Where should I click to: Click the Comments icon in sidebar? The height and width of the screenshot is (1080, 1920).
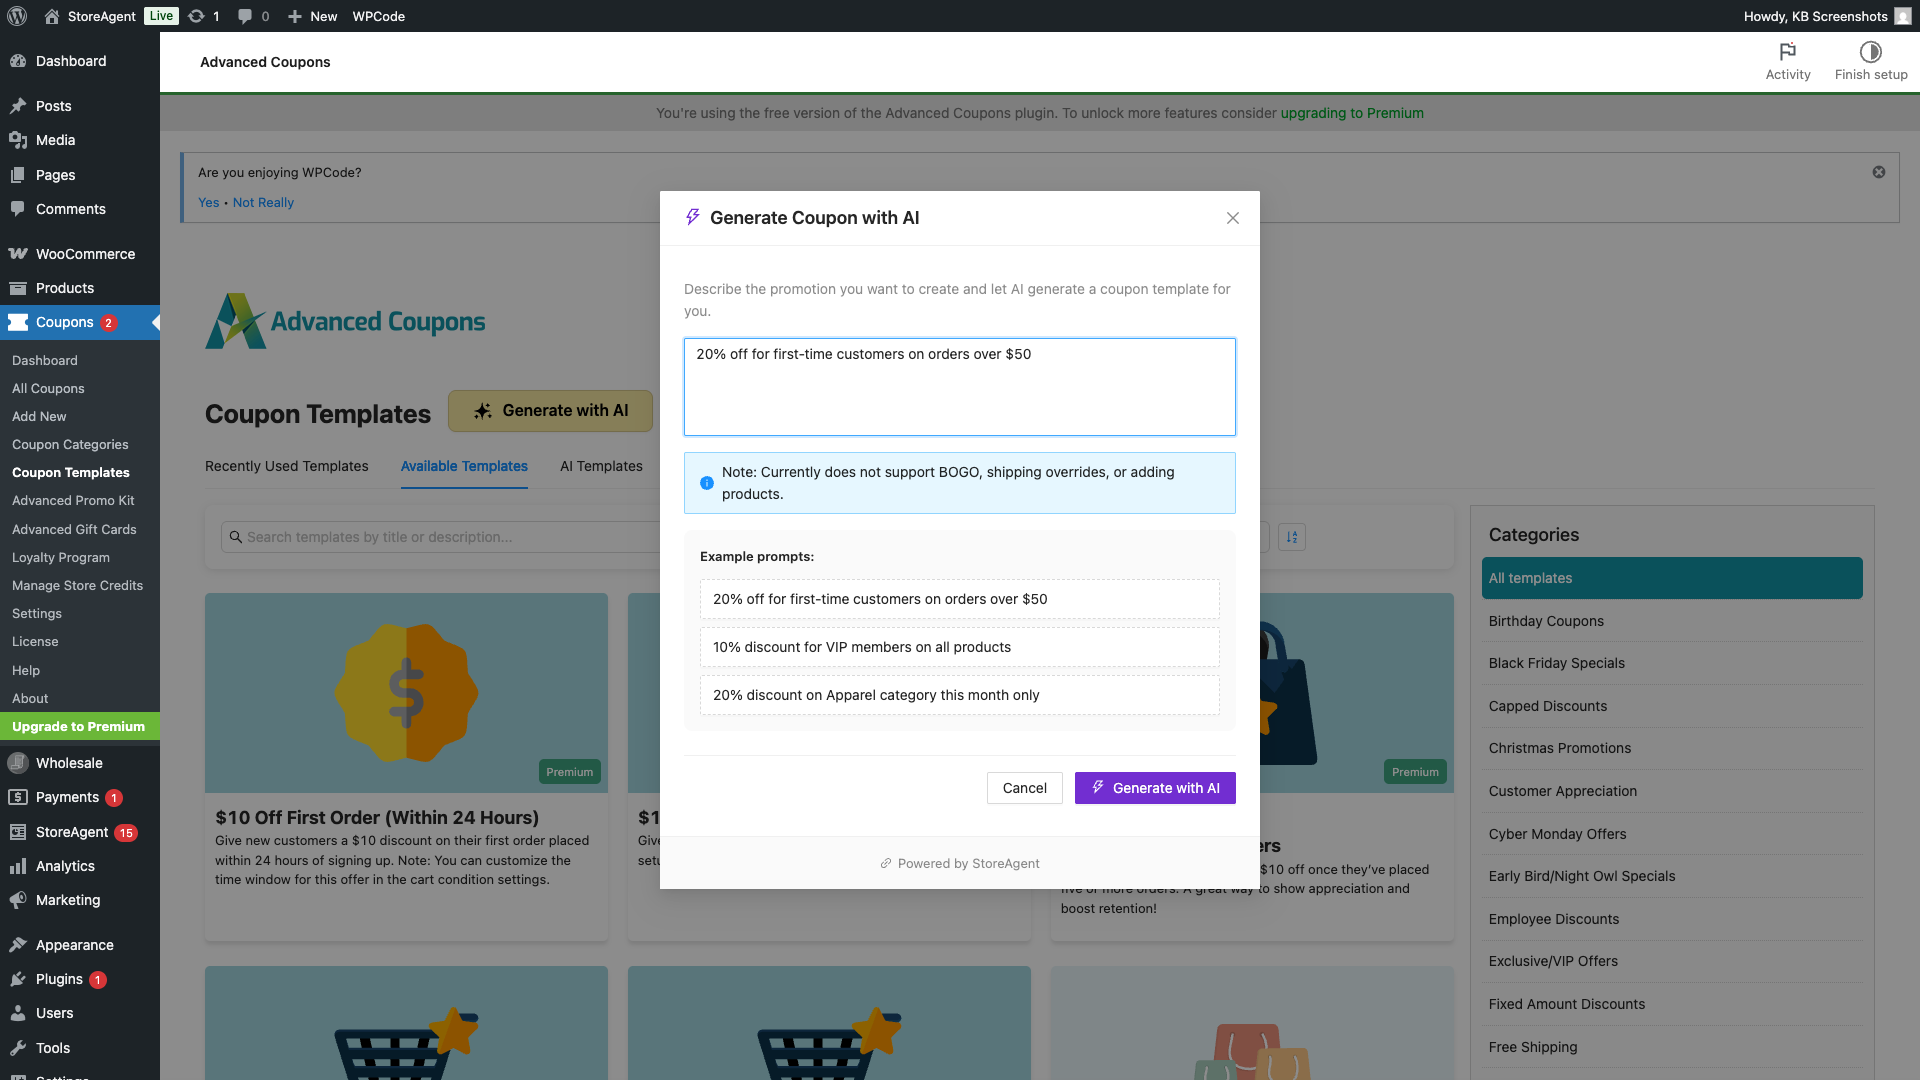coord(18,209)
